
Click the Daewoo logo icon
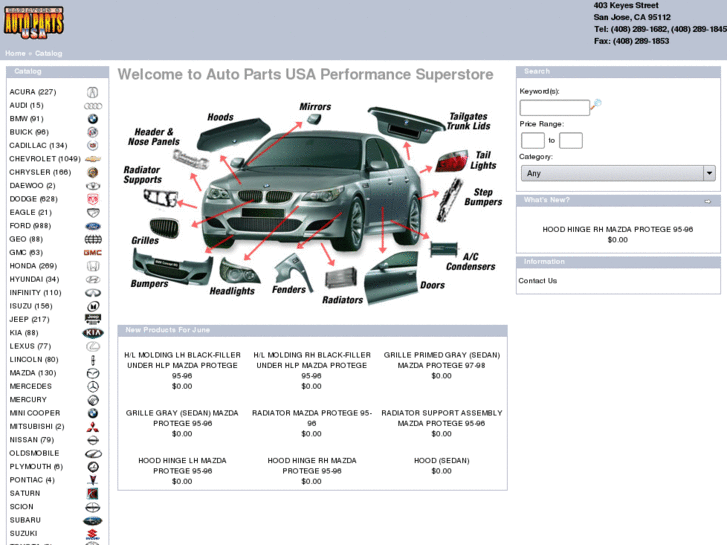pos(93,186)
